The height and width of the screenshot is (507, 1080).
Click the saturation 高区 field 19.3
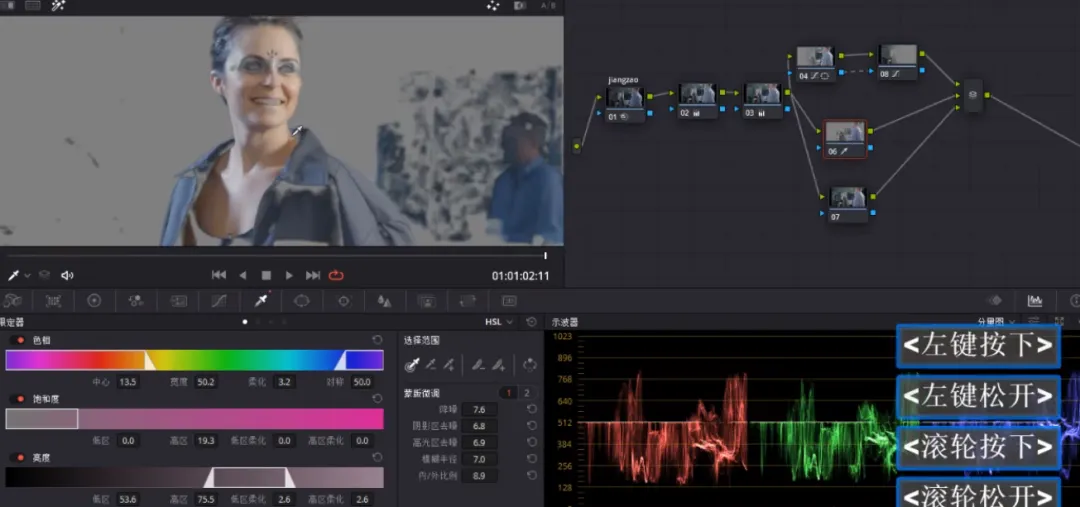205,441
